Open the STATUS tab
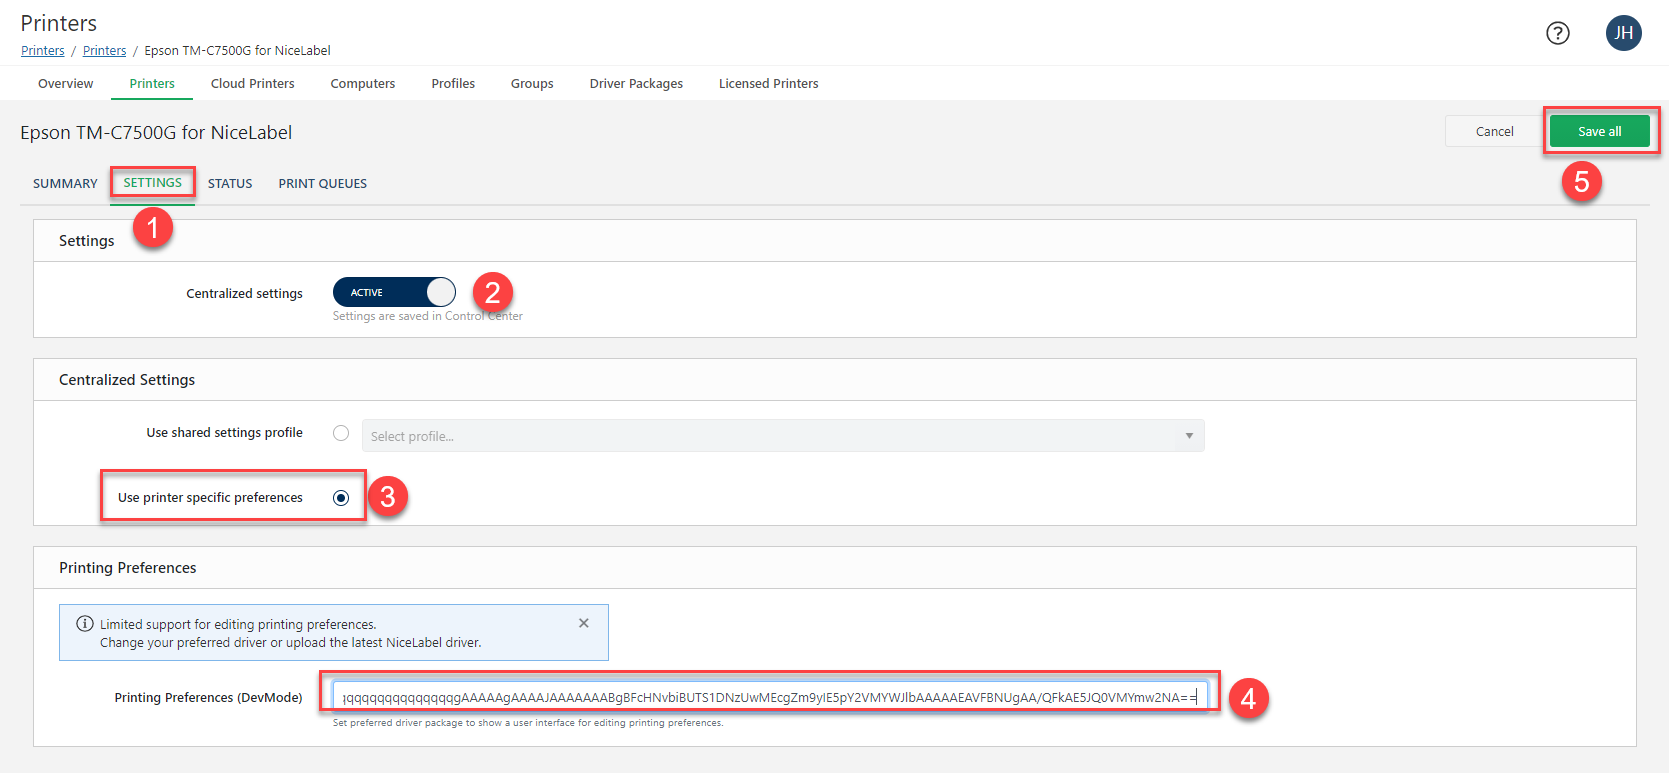 point(230,184)
